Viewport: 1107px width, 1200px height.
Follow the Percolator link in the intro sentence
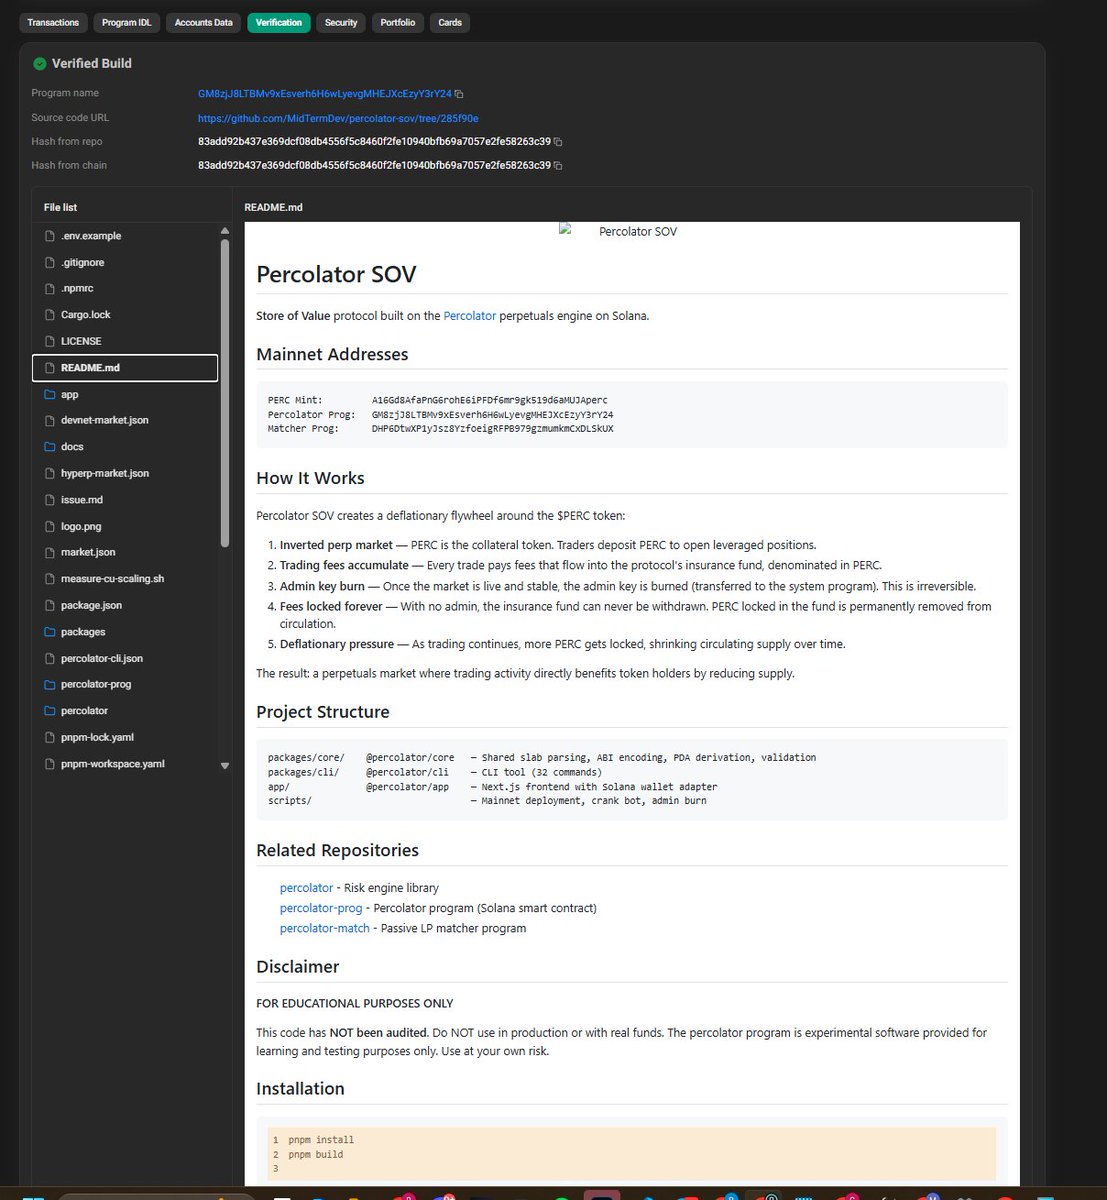click(x=469, y=316)
